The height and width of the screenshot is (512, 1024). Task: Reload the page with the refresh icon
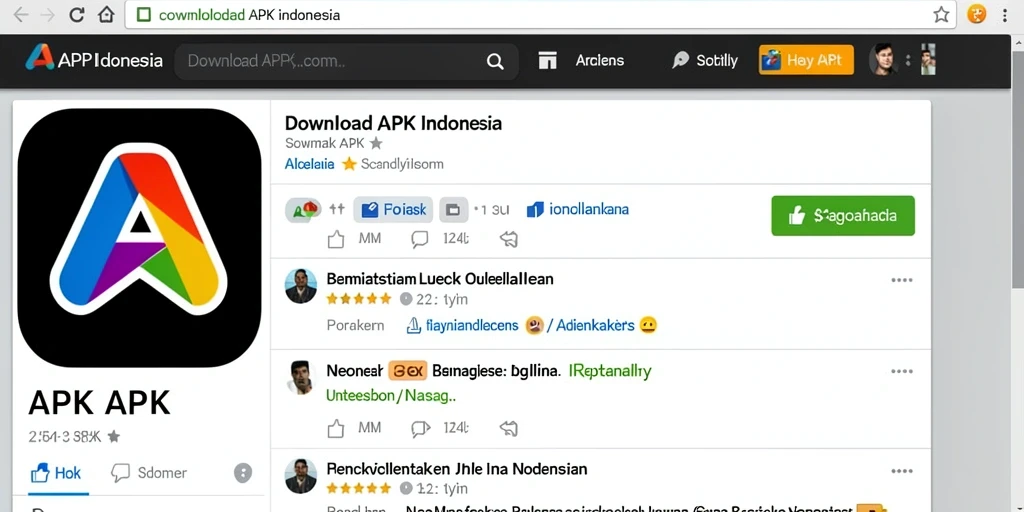pos(76,15)
